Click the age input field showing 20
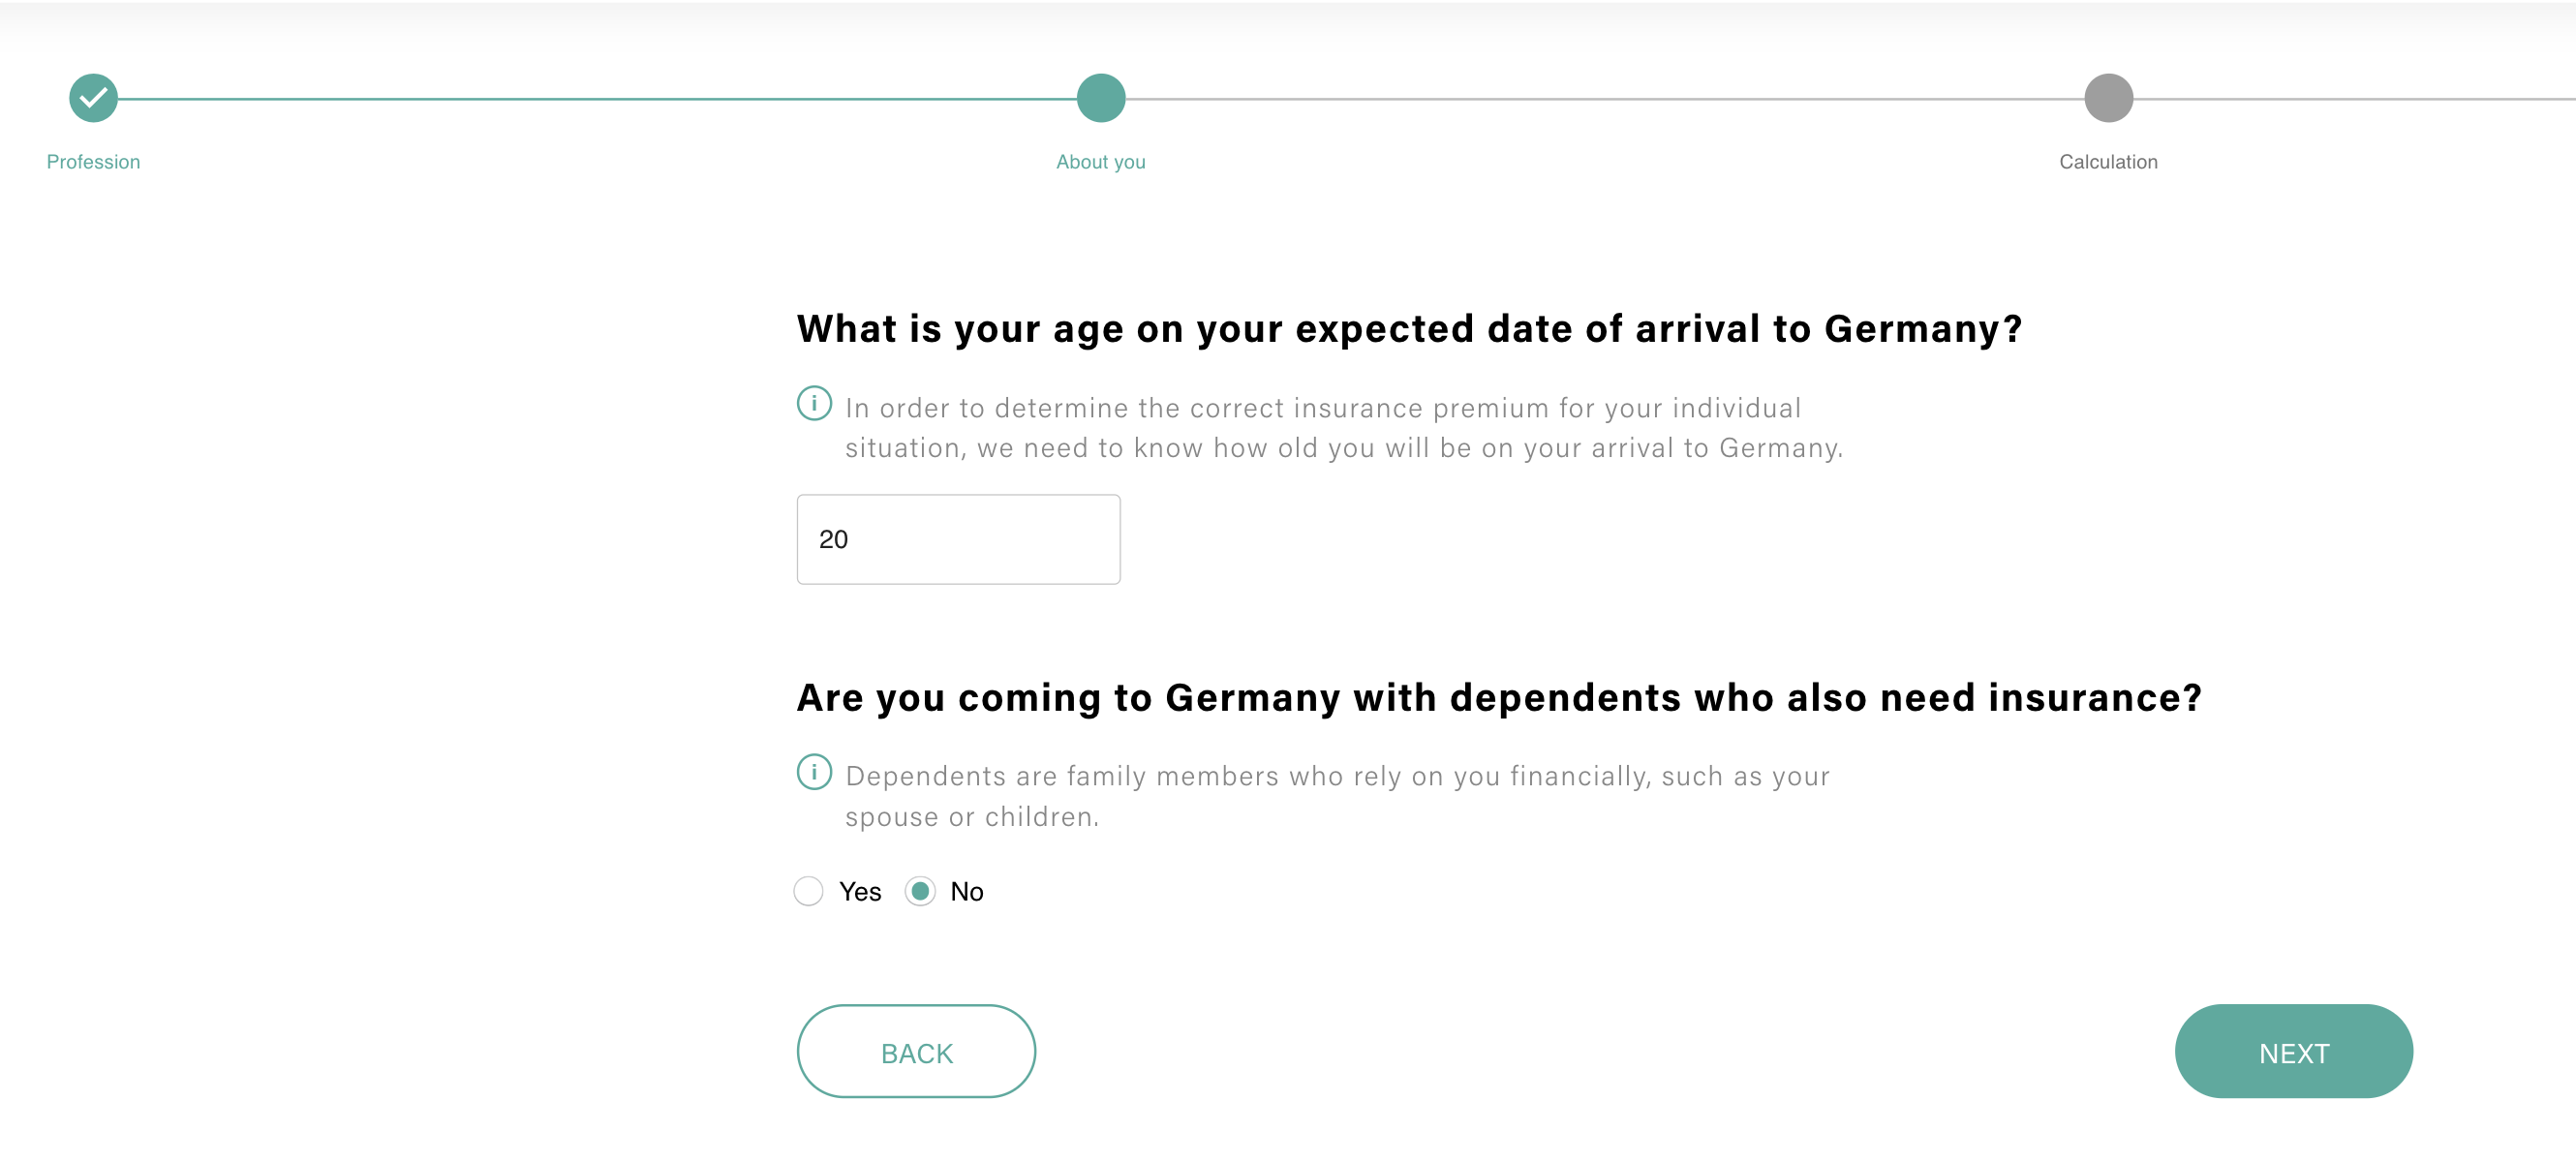 tap(958, 539)
